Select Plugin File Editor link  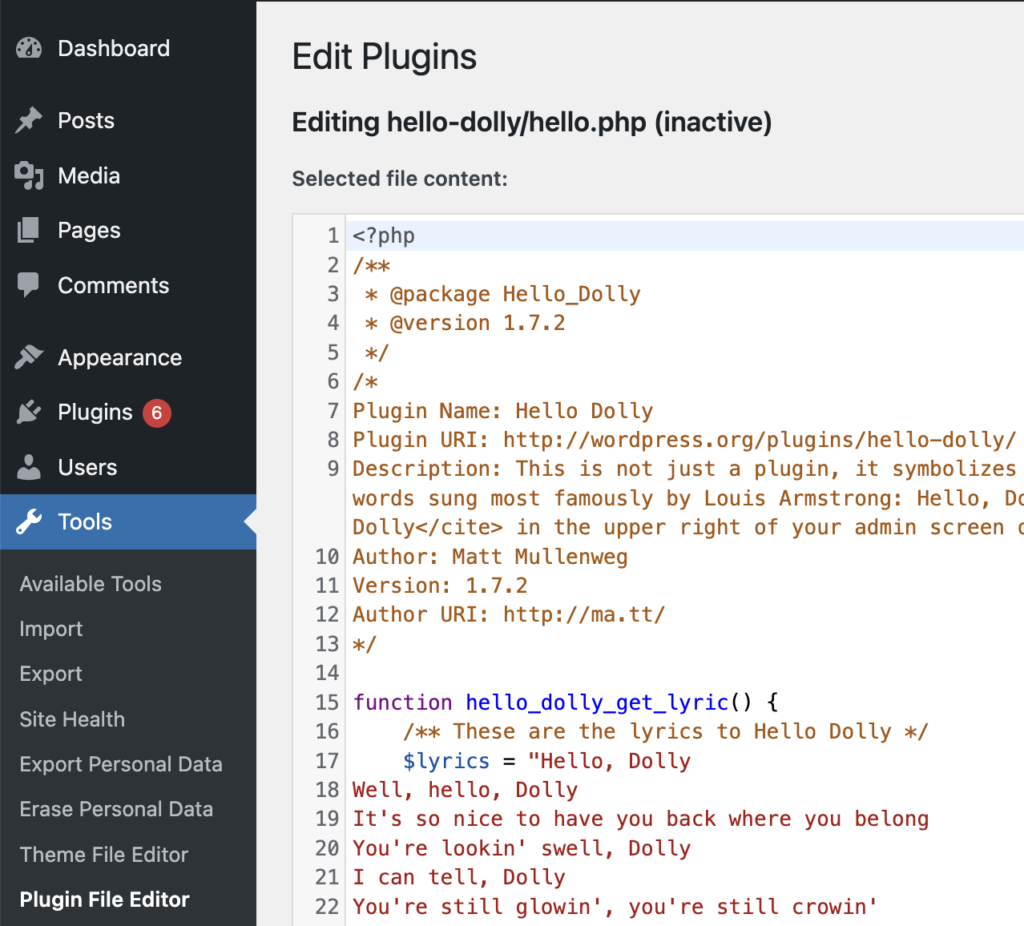(104, 899)
